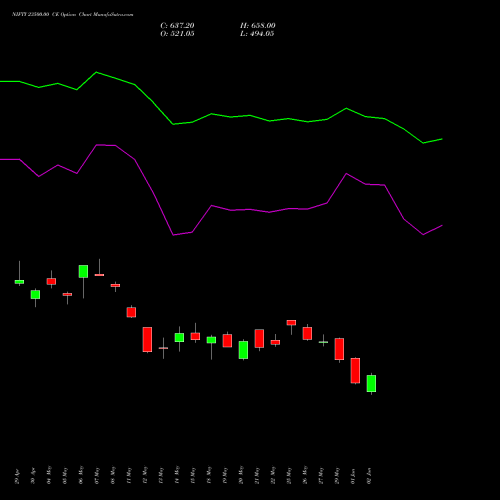Click the '21 May' date label on the x-axis
This screenshot has height=500, width=500.
(x=257, y=475)
